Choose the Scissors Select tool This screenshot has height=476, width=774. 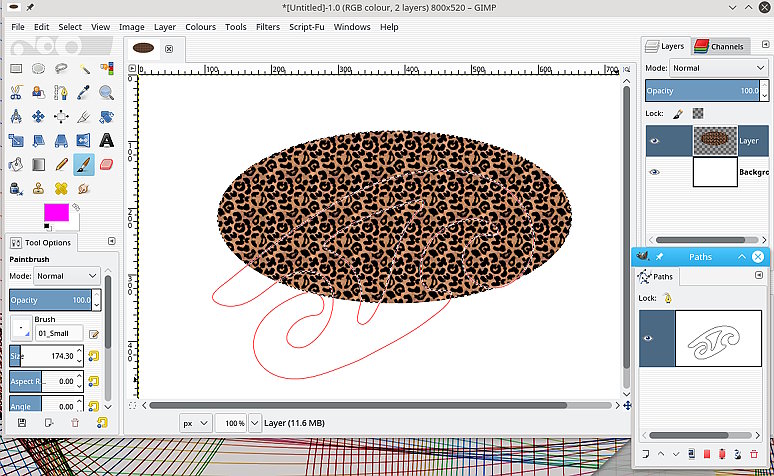pyautogui.click(x=17, y=93)
